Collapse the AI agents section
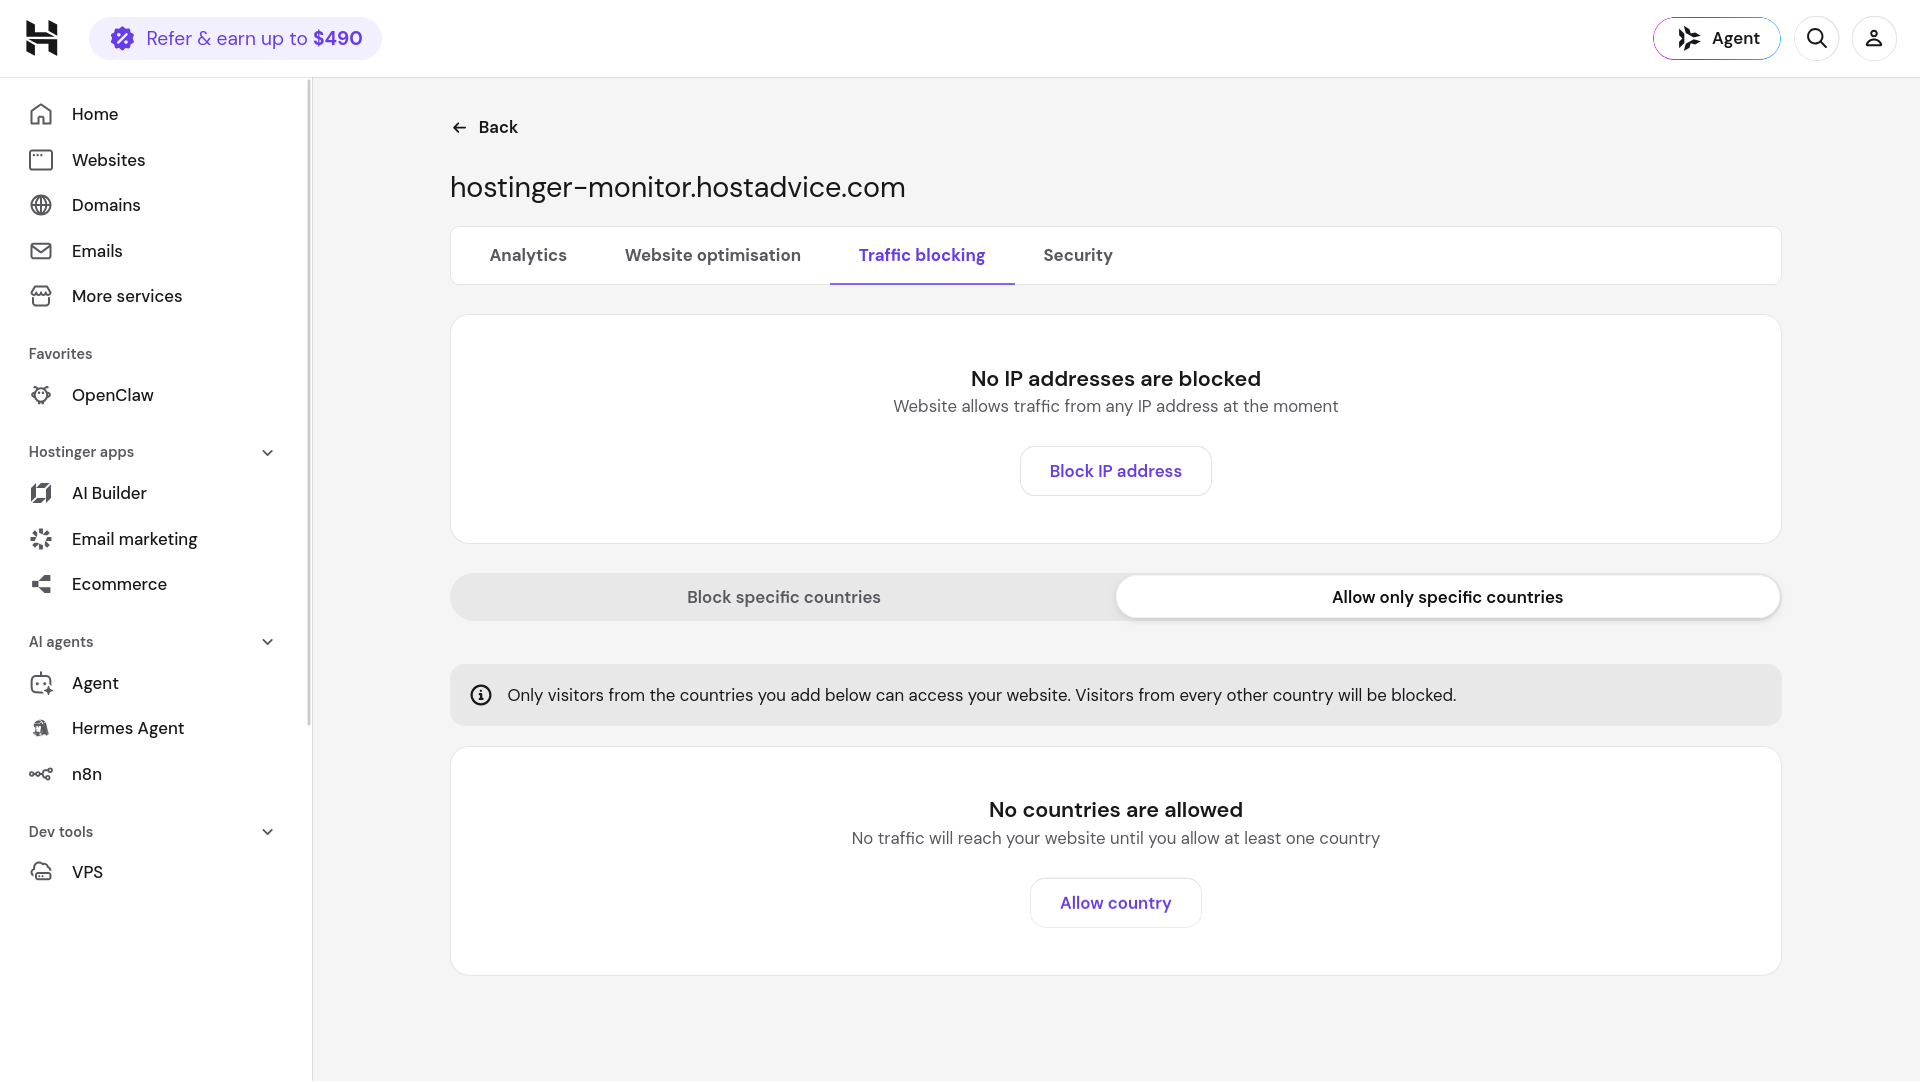The image size is (1920, 1082). click(x=267, y=642)
